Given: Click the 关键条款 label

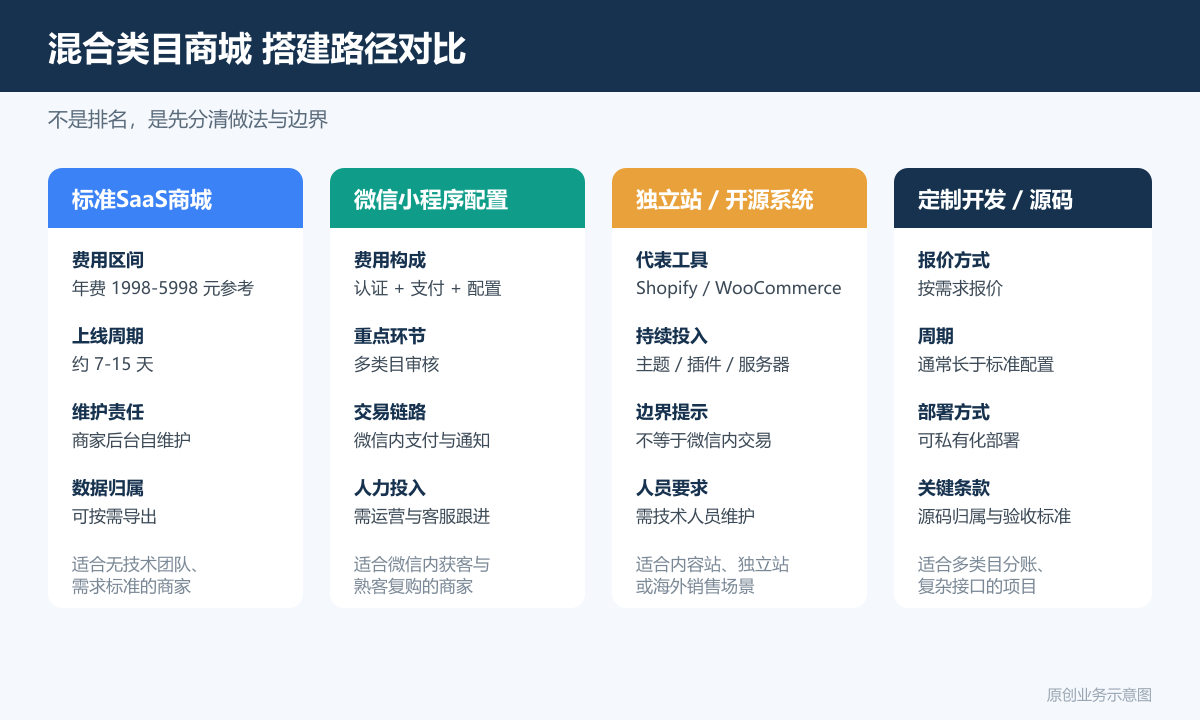Looking at the screenshot, I should point(954,488).
